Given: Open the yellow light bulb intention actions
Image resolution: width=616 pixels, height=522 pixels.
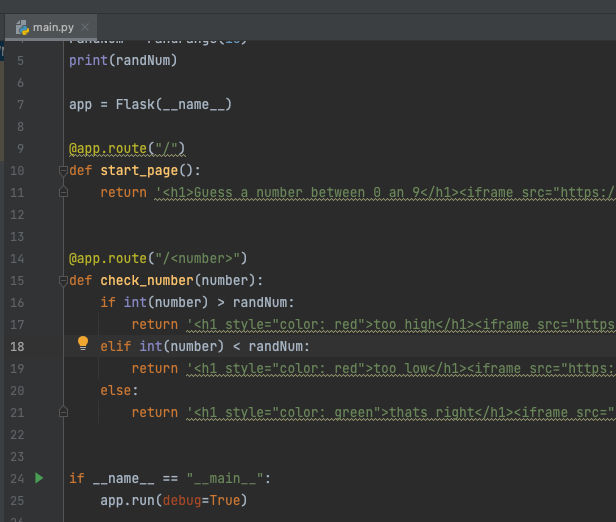Looking at the screenshot, I should point(83,343).
